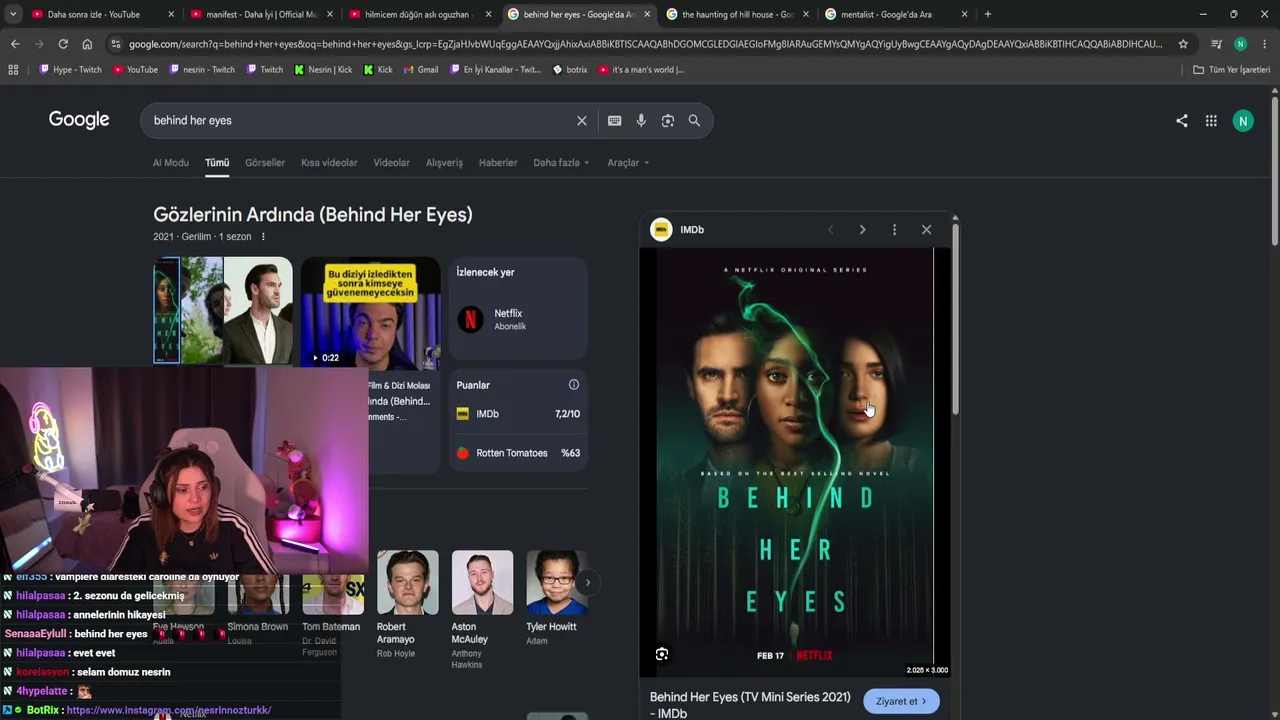
Task: Close the IMDb image viewer panel
Action: pyautogui.click(x=926, y=230)
